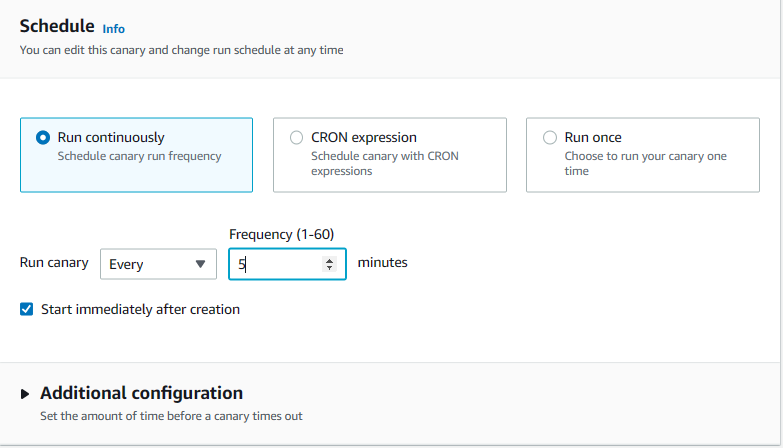Image resolution: width=783 pixels, height=448 pixels.
Task: Expand Additional configuration using the triangle icon
Action: click(26, 394)
